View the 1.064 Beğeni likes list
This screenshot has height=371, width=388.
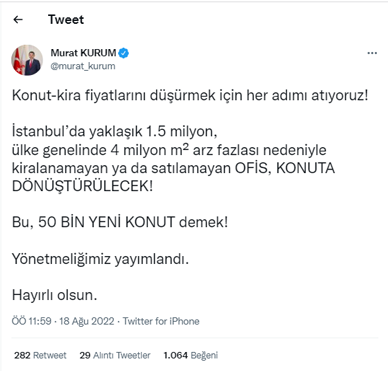pos(190,355)
